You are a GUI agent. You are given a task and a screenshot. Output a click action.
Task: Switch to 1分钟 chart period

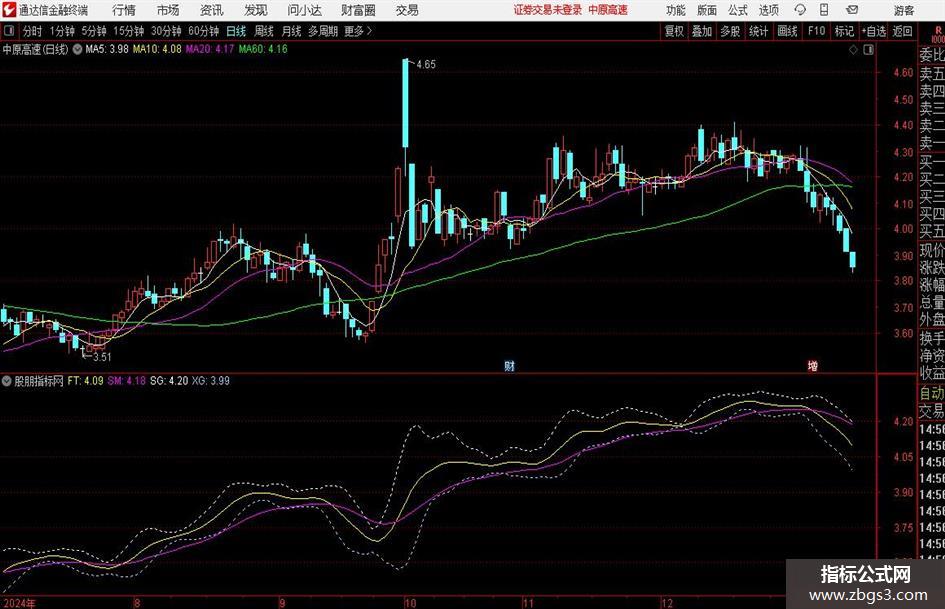point(62,31)
